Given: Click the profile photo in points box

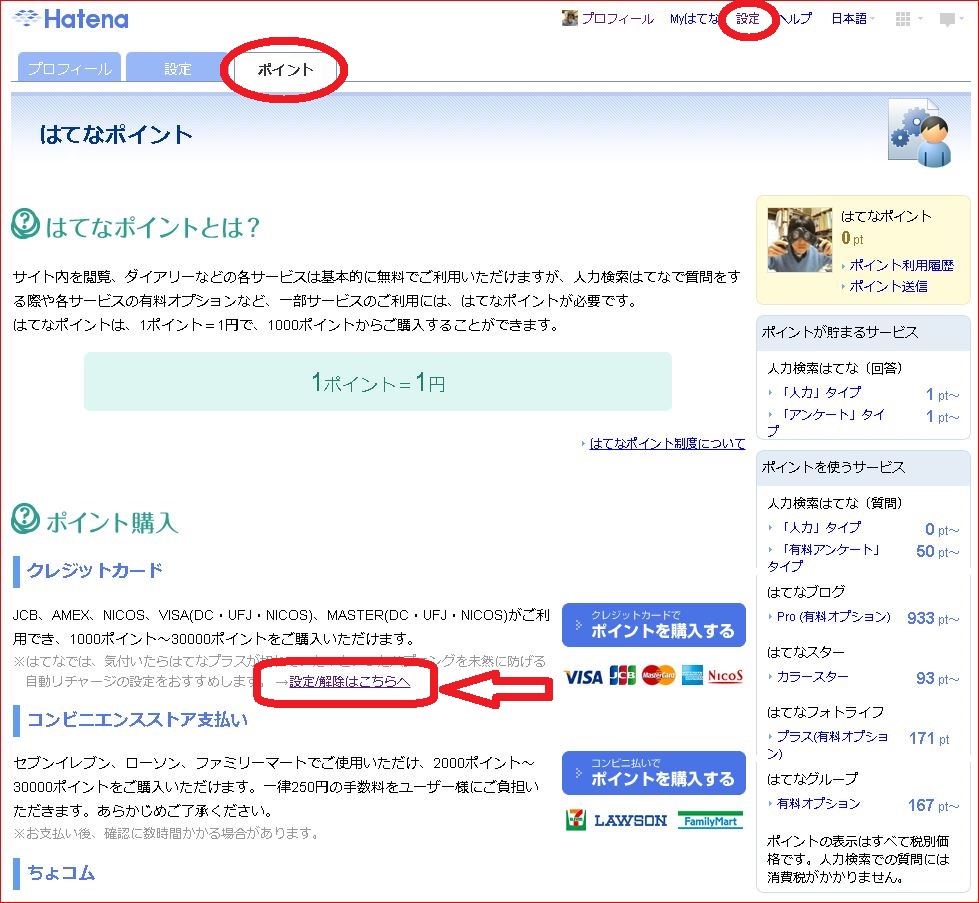Looking at the screenshot, I should (800, 240).
